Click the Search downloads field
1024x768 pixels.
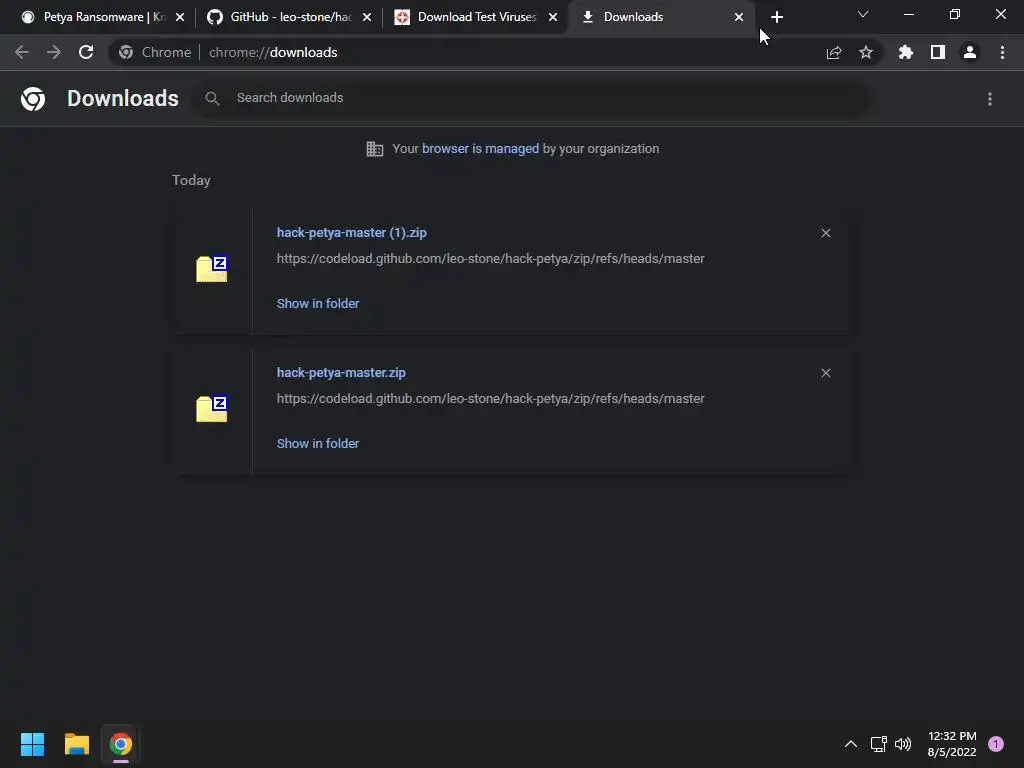(532, 98)
